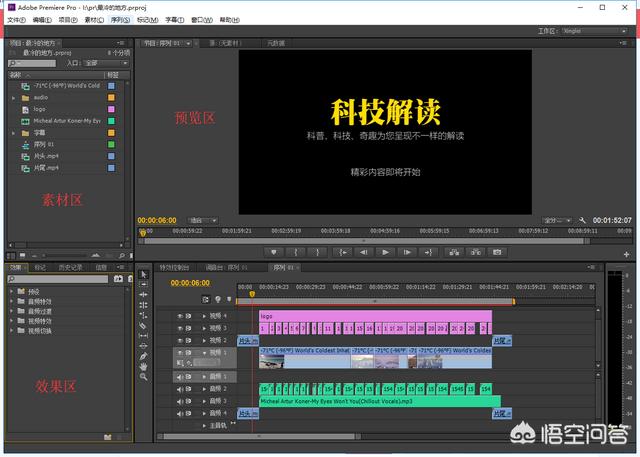The image size is (640, 457).
Task: Open program monitor zoom level dropdown
Action: [203, 220]
